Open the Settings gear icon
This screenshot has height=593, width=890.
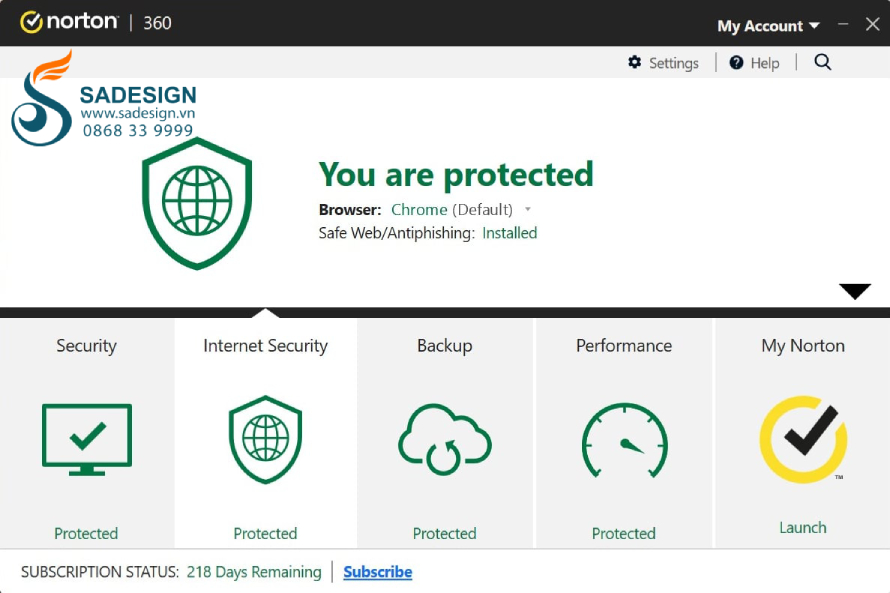pyautogui.click(x=635, y=62)
